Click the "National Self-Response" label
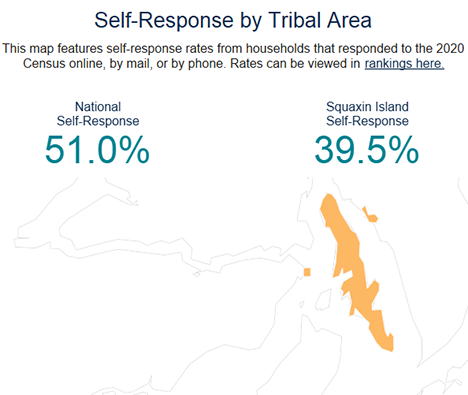The width and height of the screenshot is (468, 395). tap(98, 114)
